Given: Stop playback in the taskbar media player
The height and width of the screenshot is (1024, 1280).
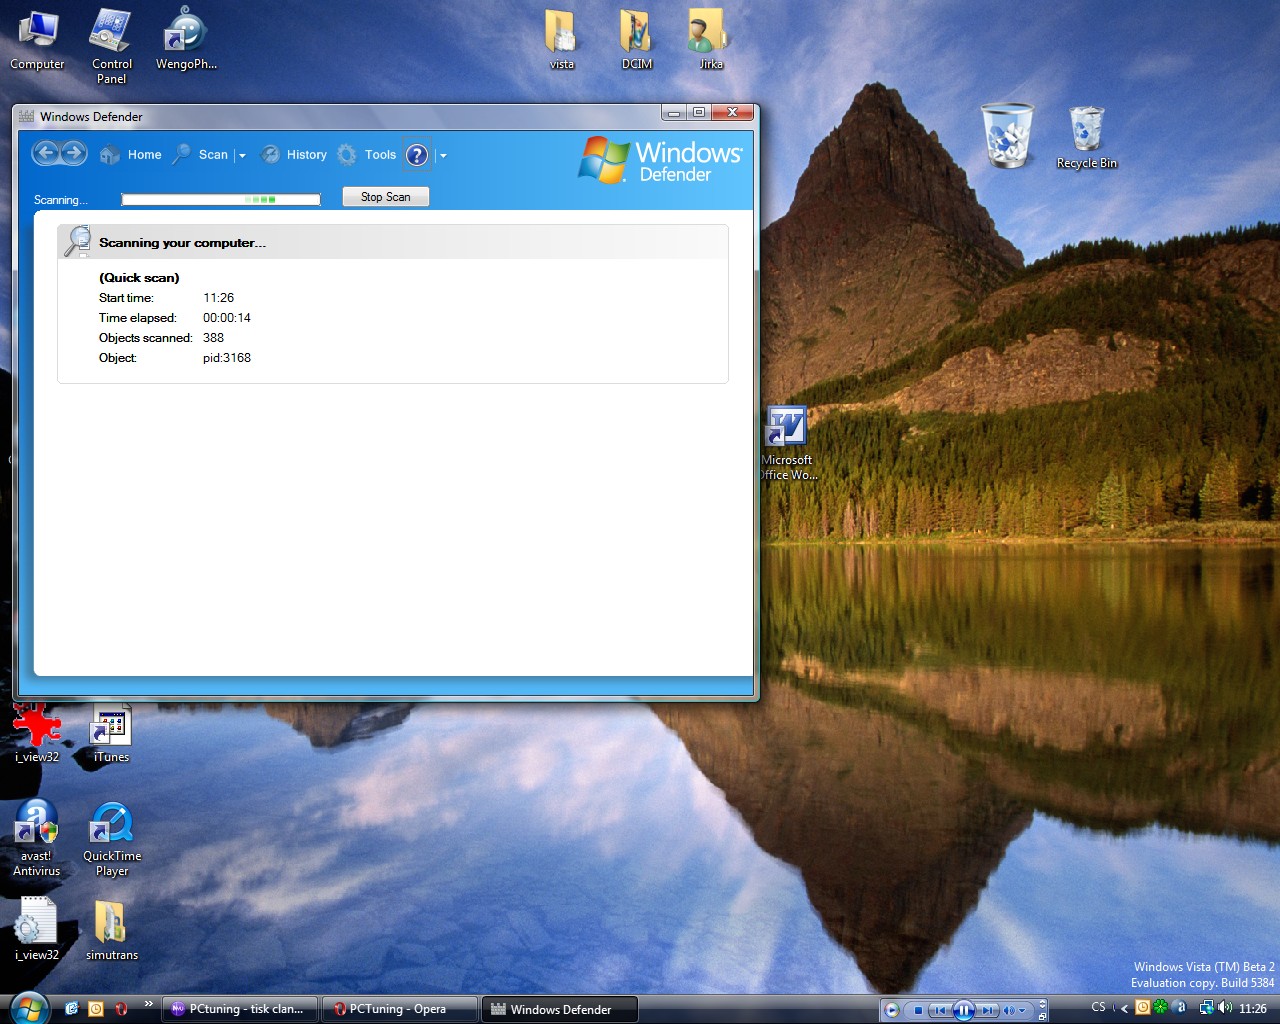Looking at the screenshot, I should click(x=918, y=1010).
